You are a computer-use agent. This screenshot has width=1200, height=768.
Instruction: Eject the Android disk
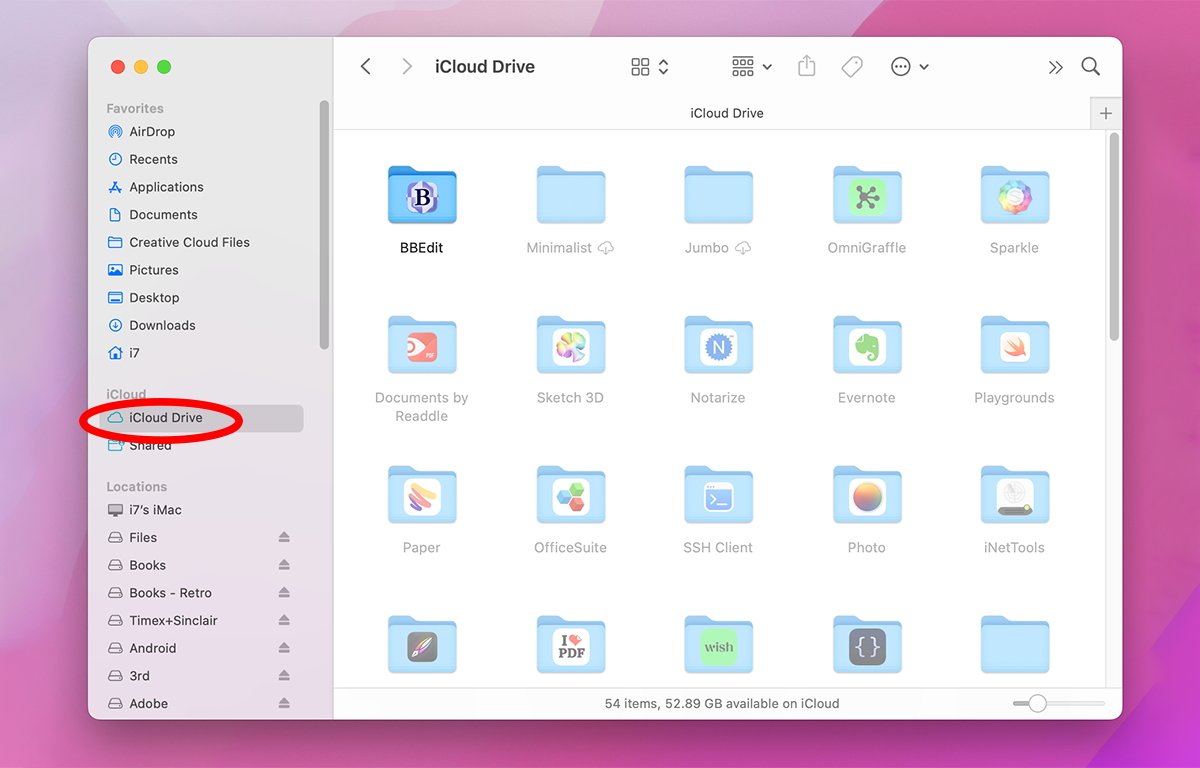click(285, 648)
